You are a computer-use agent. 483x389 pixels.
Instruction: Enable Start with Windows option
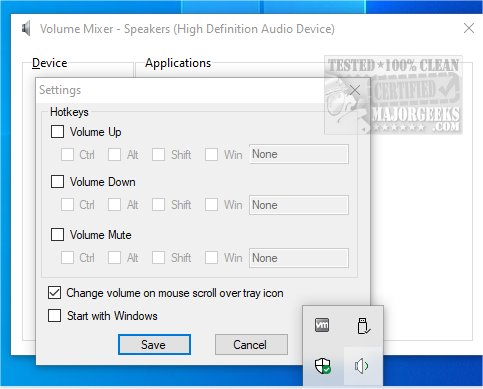tap(54, 315)
